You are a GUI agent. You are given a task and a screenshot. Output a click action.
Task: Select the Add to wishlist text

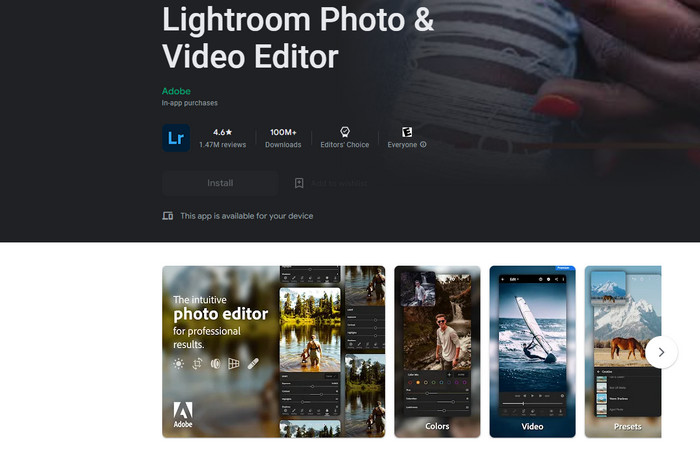[339, 183]
